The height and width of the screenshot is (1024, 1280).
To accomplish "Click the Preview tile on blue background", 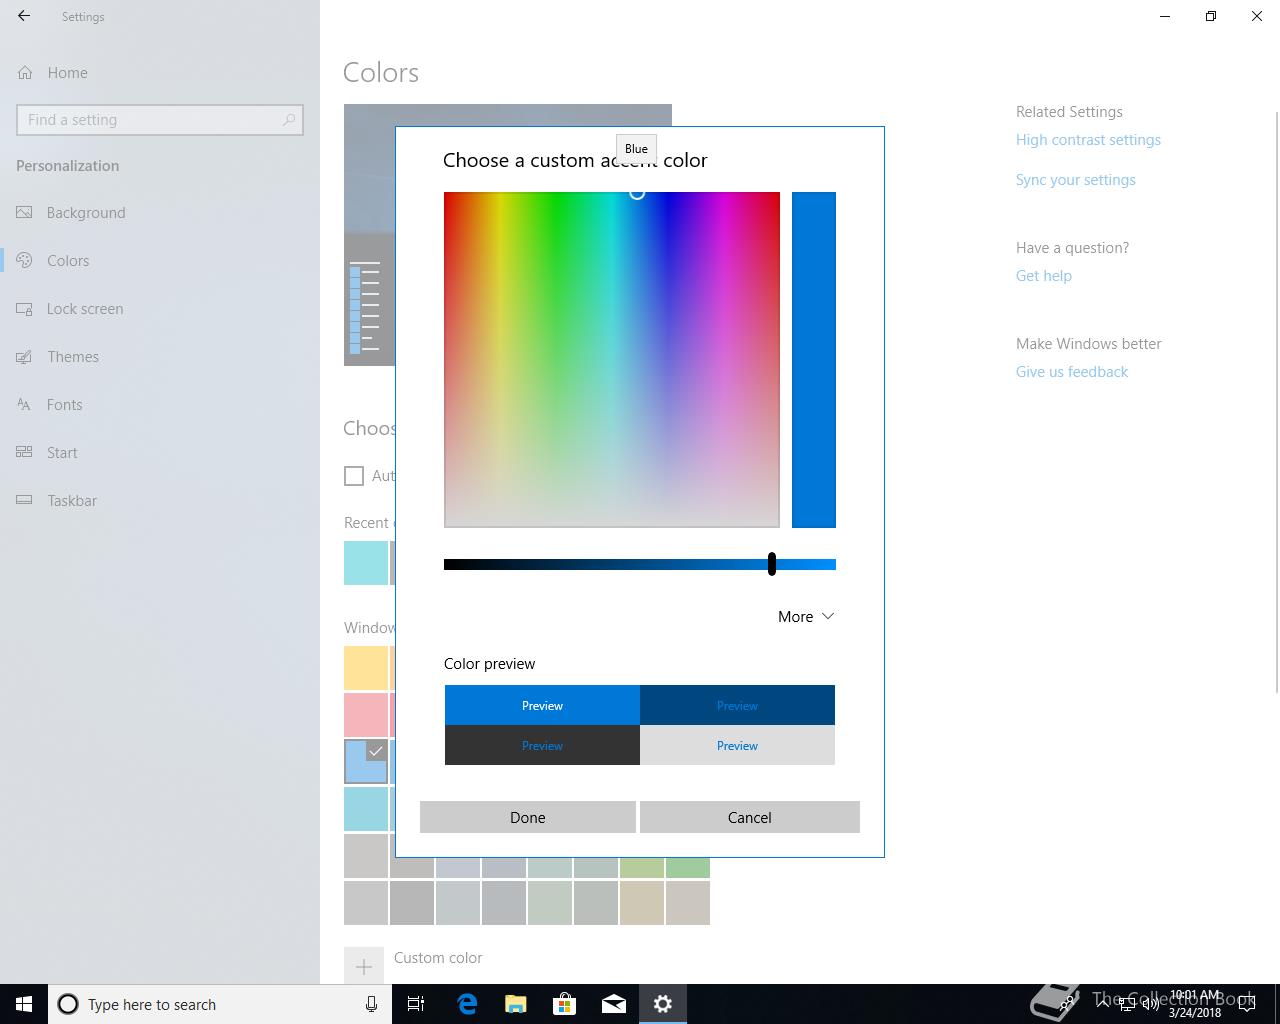I will pyautogui.click(x=542, y=705).
